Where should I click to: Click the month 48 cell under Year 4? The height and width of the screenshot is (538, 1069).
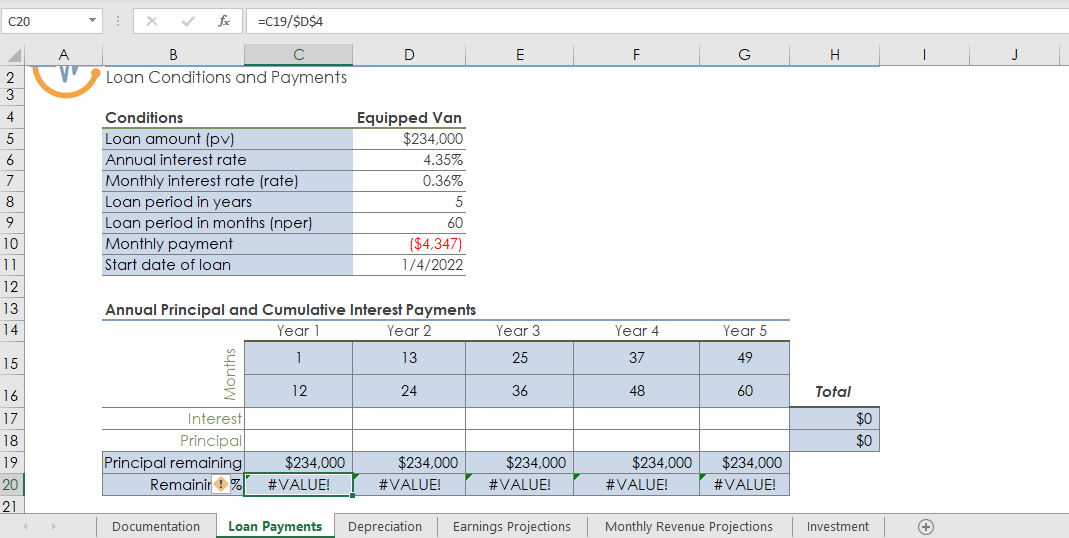click(x=636, y=391)
